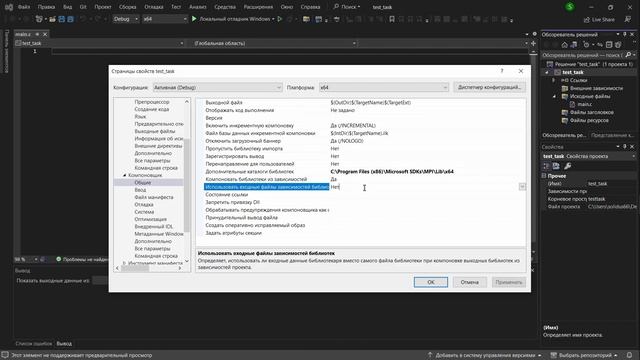The image size is (640, 360).
Task: Click Start Without Debugging outline play icon
Action: [x=280, y=19]
